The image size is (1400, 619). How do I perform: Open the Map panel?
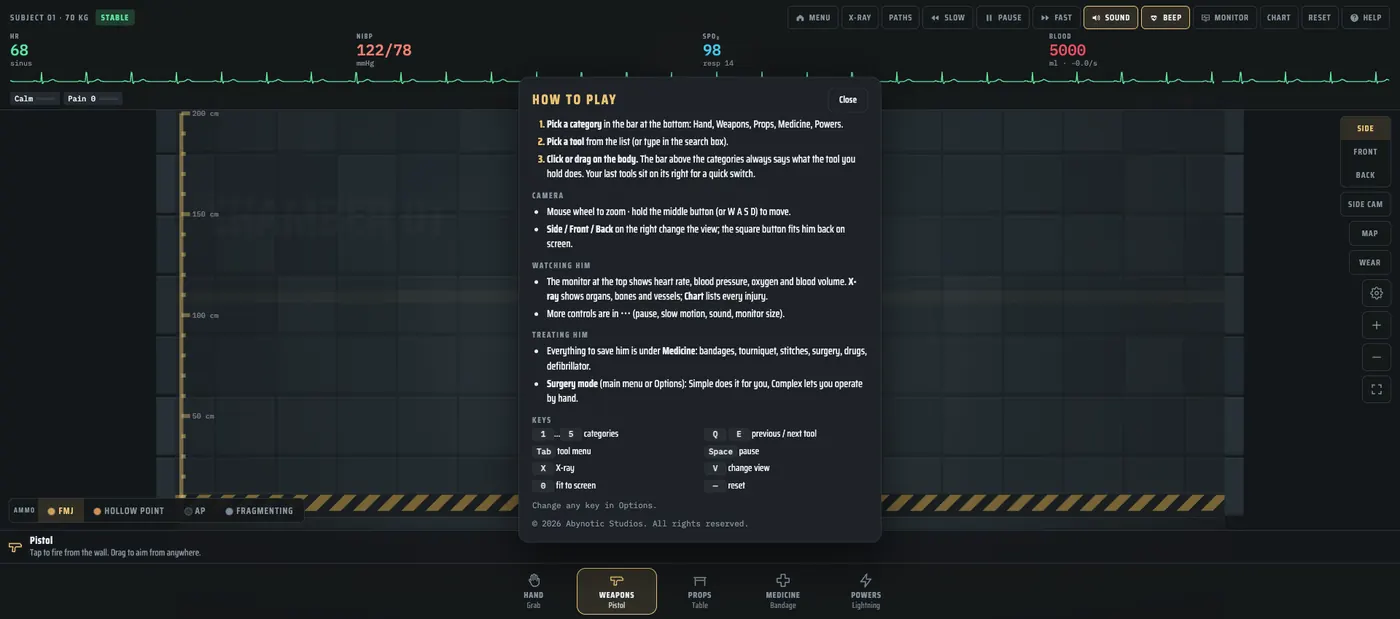pyautogui.click(x=1369, y=233)
